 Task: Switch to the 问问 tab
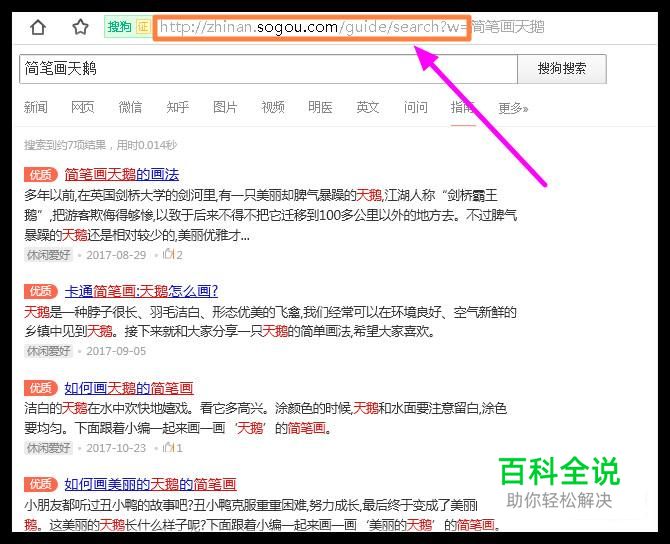coord(416,107)
